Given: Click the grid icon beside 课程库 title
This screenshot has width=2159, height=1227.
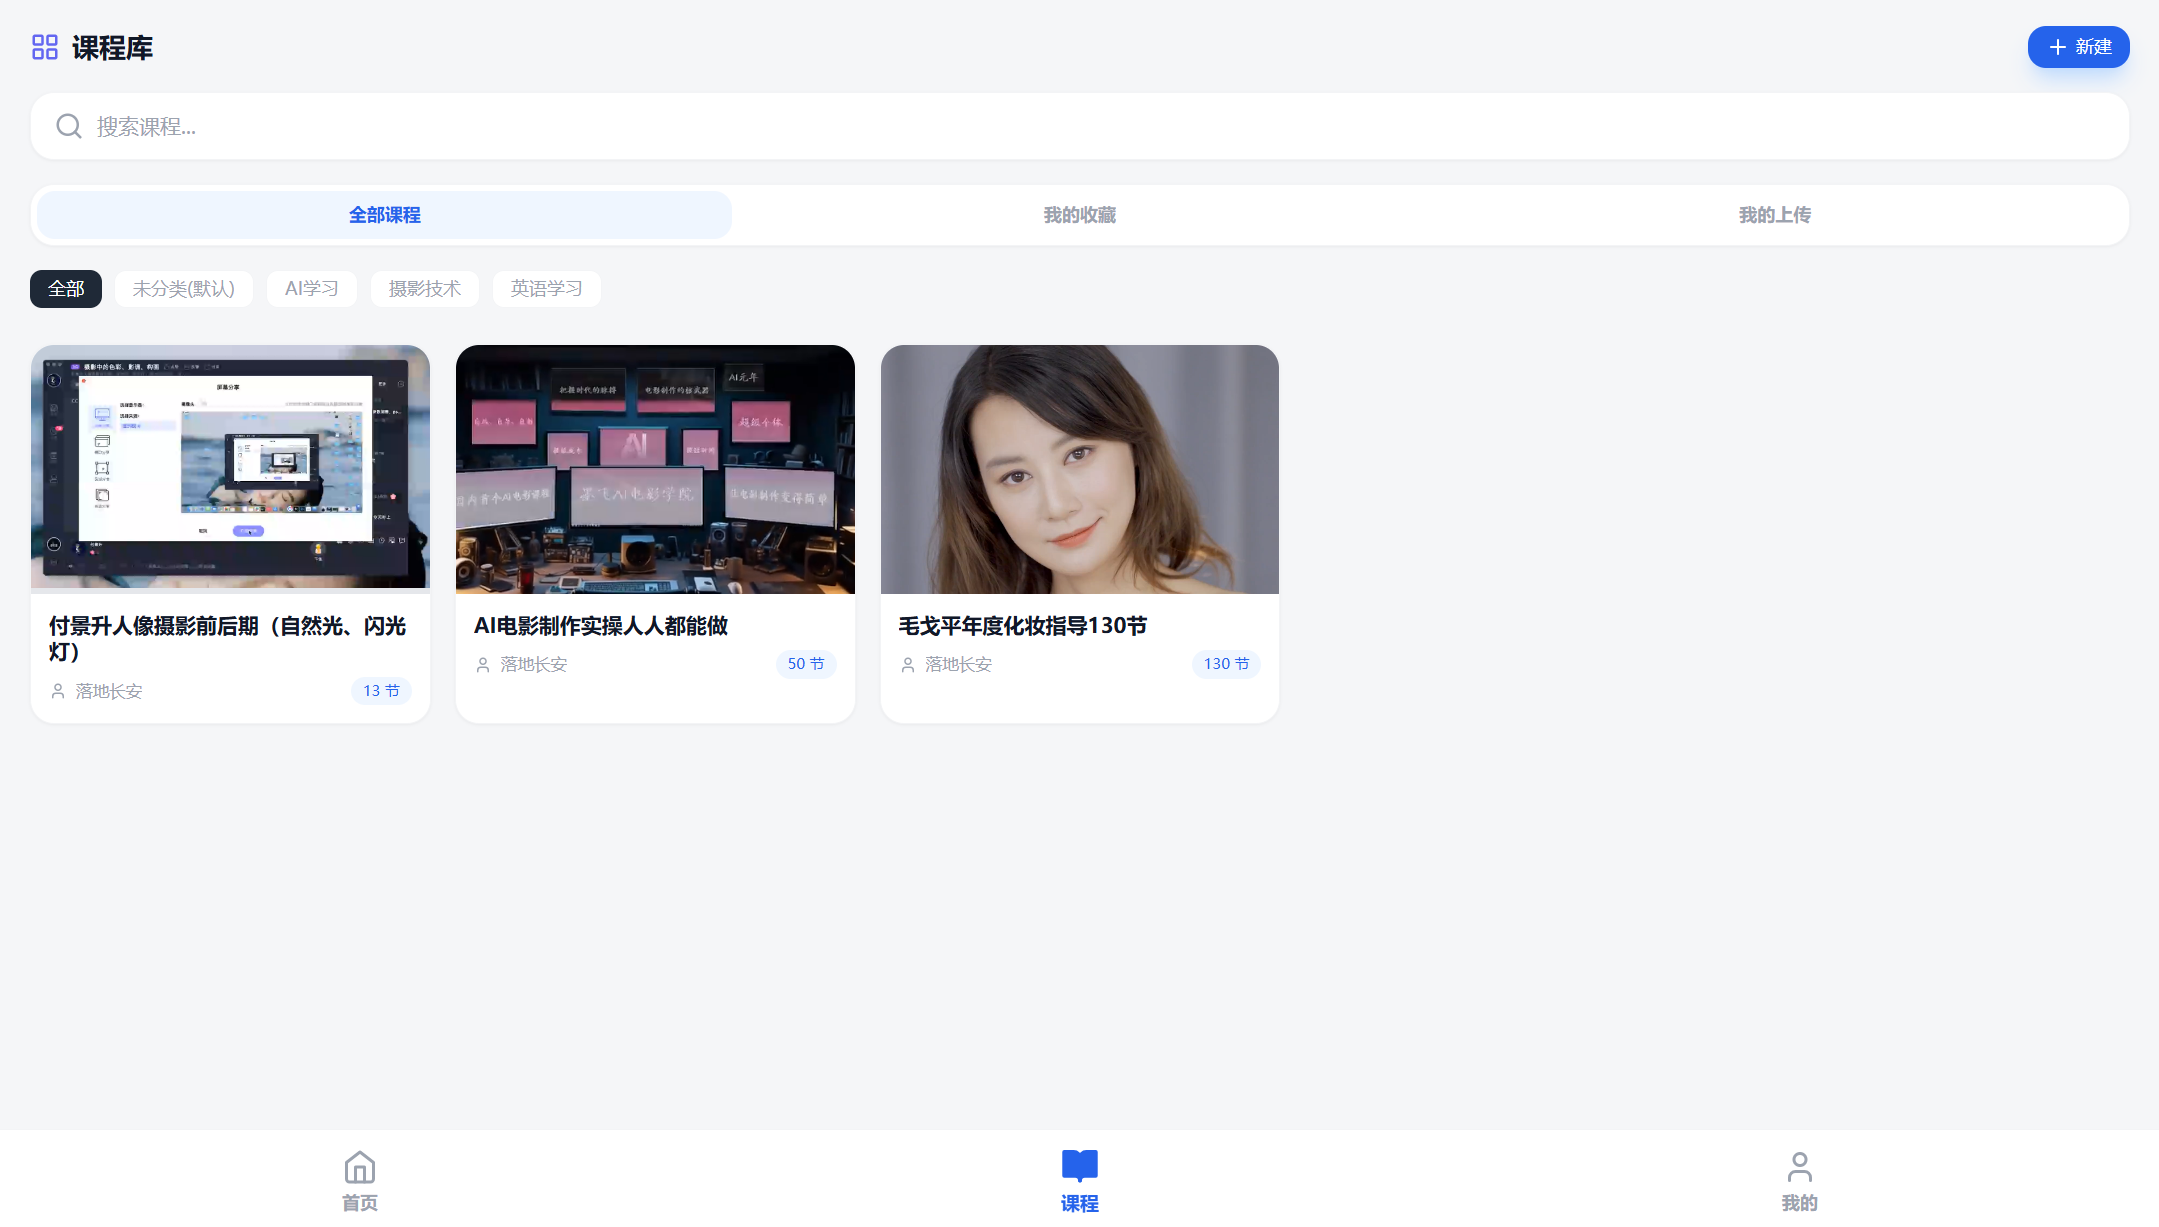Looking at the screenshot, I should coord(44,46).
